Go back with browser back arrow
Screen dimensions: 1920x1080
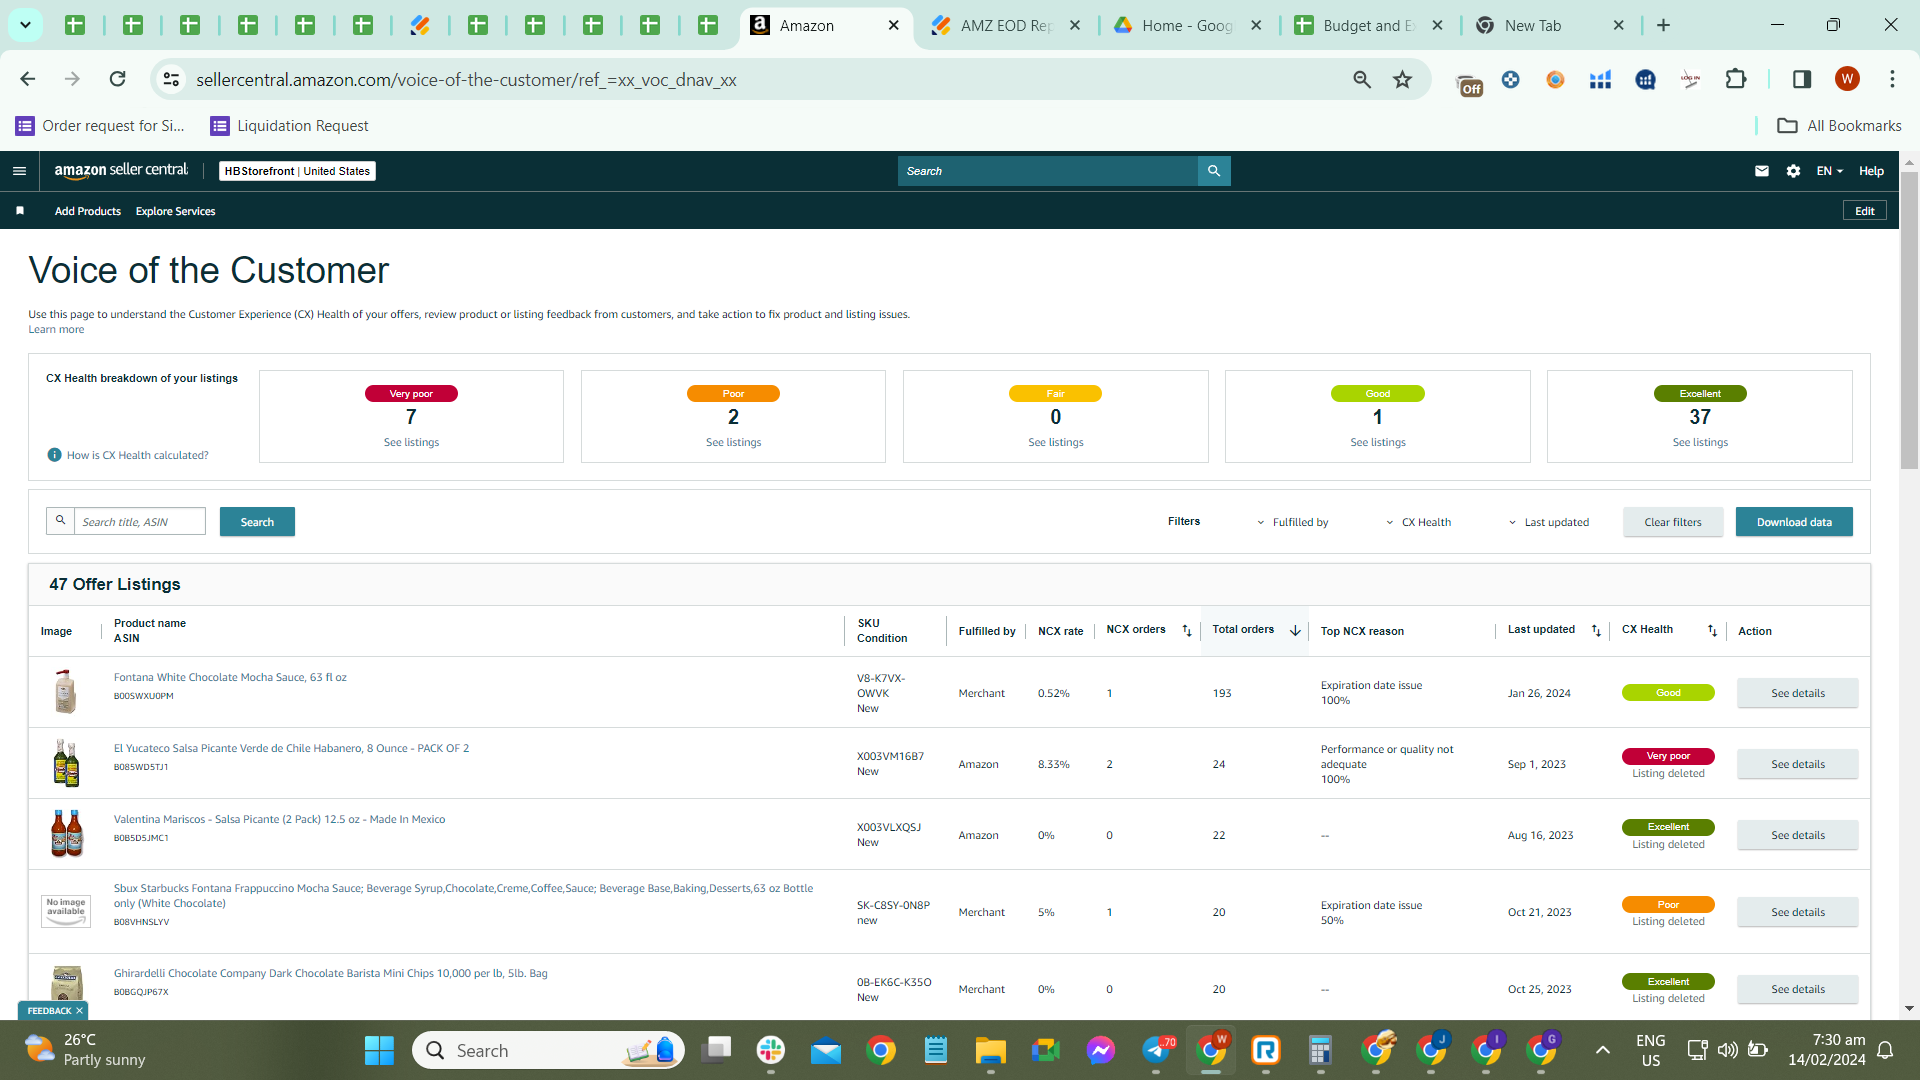[x=28, y=79]
